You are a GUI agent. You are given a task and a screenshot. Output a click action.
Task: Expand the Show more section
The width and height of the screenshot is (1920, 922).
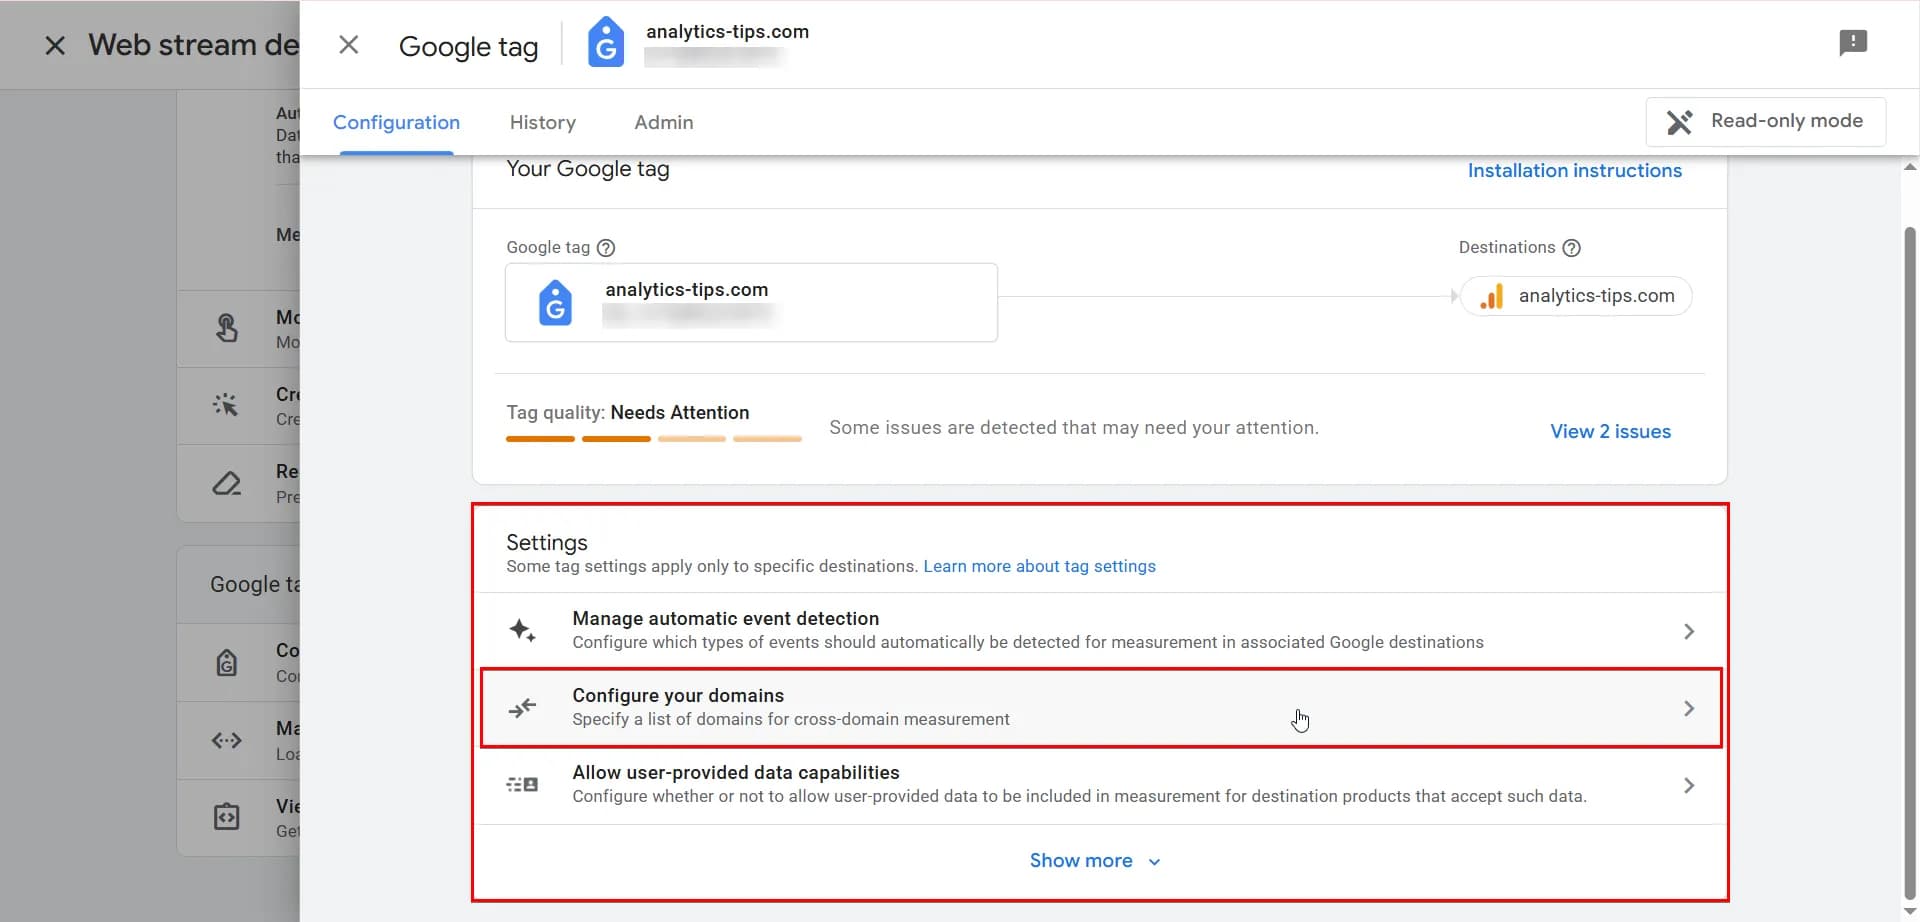(x=1095, y=860)
